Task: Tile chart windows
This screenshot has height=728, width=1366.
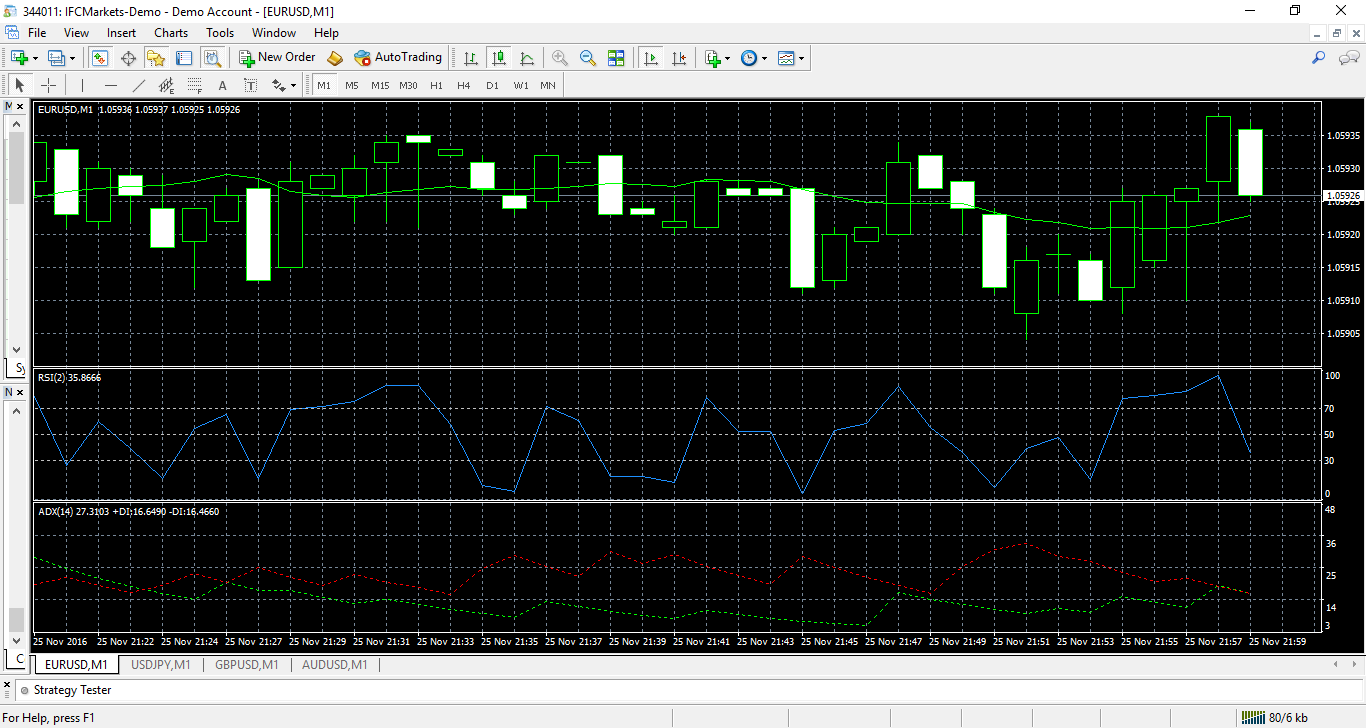Action: [x=616, y=58]
